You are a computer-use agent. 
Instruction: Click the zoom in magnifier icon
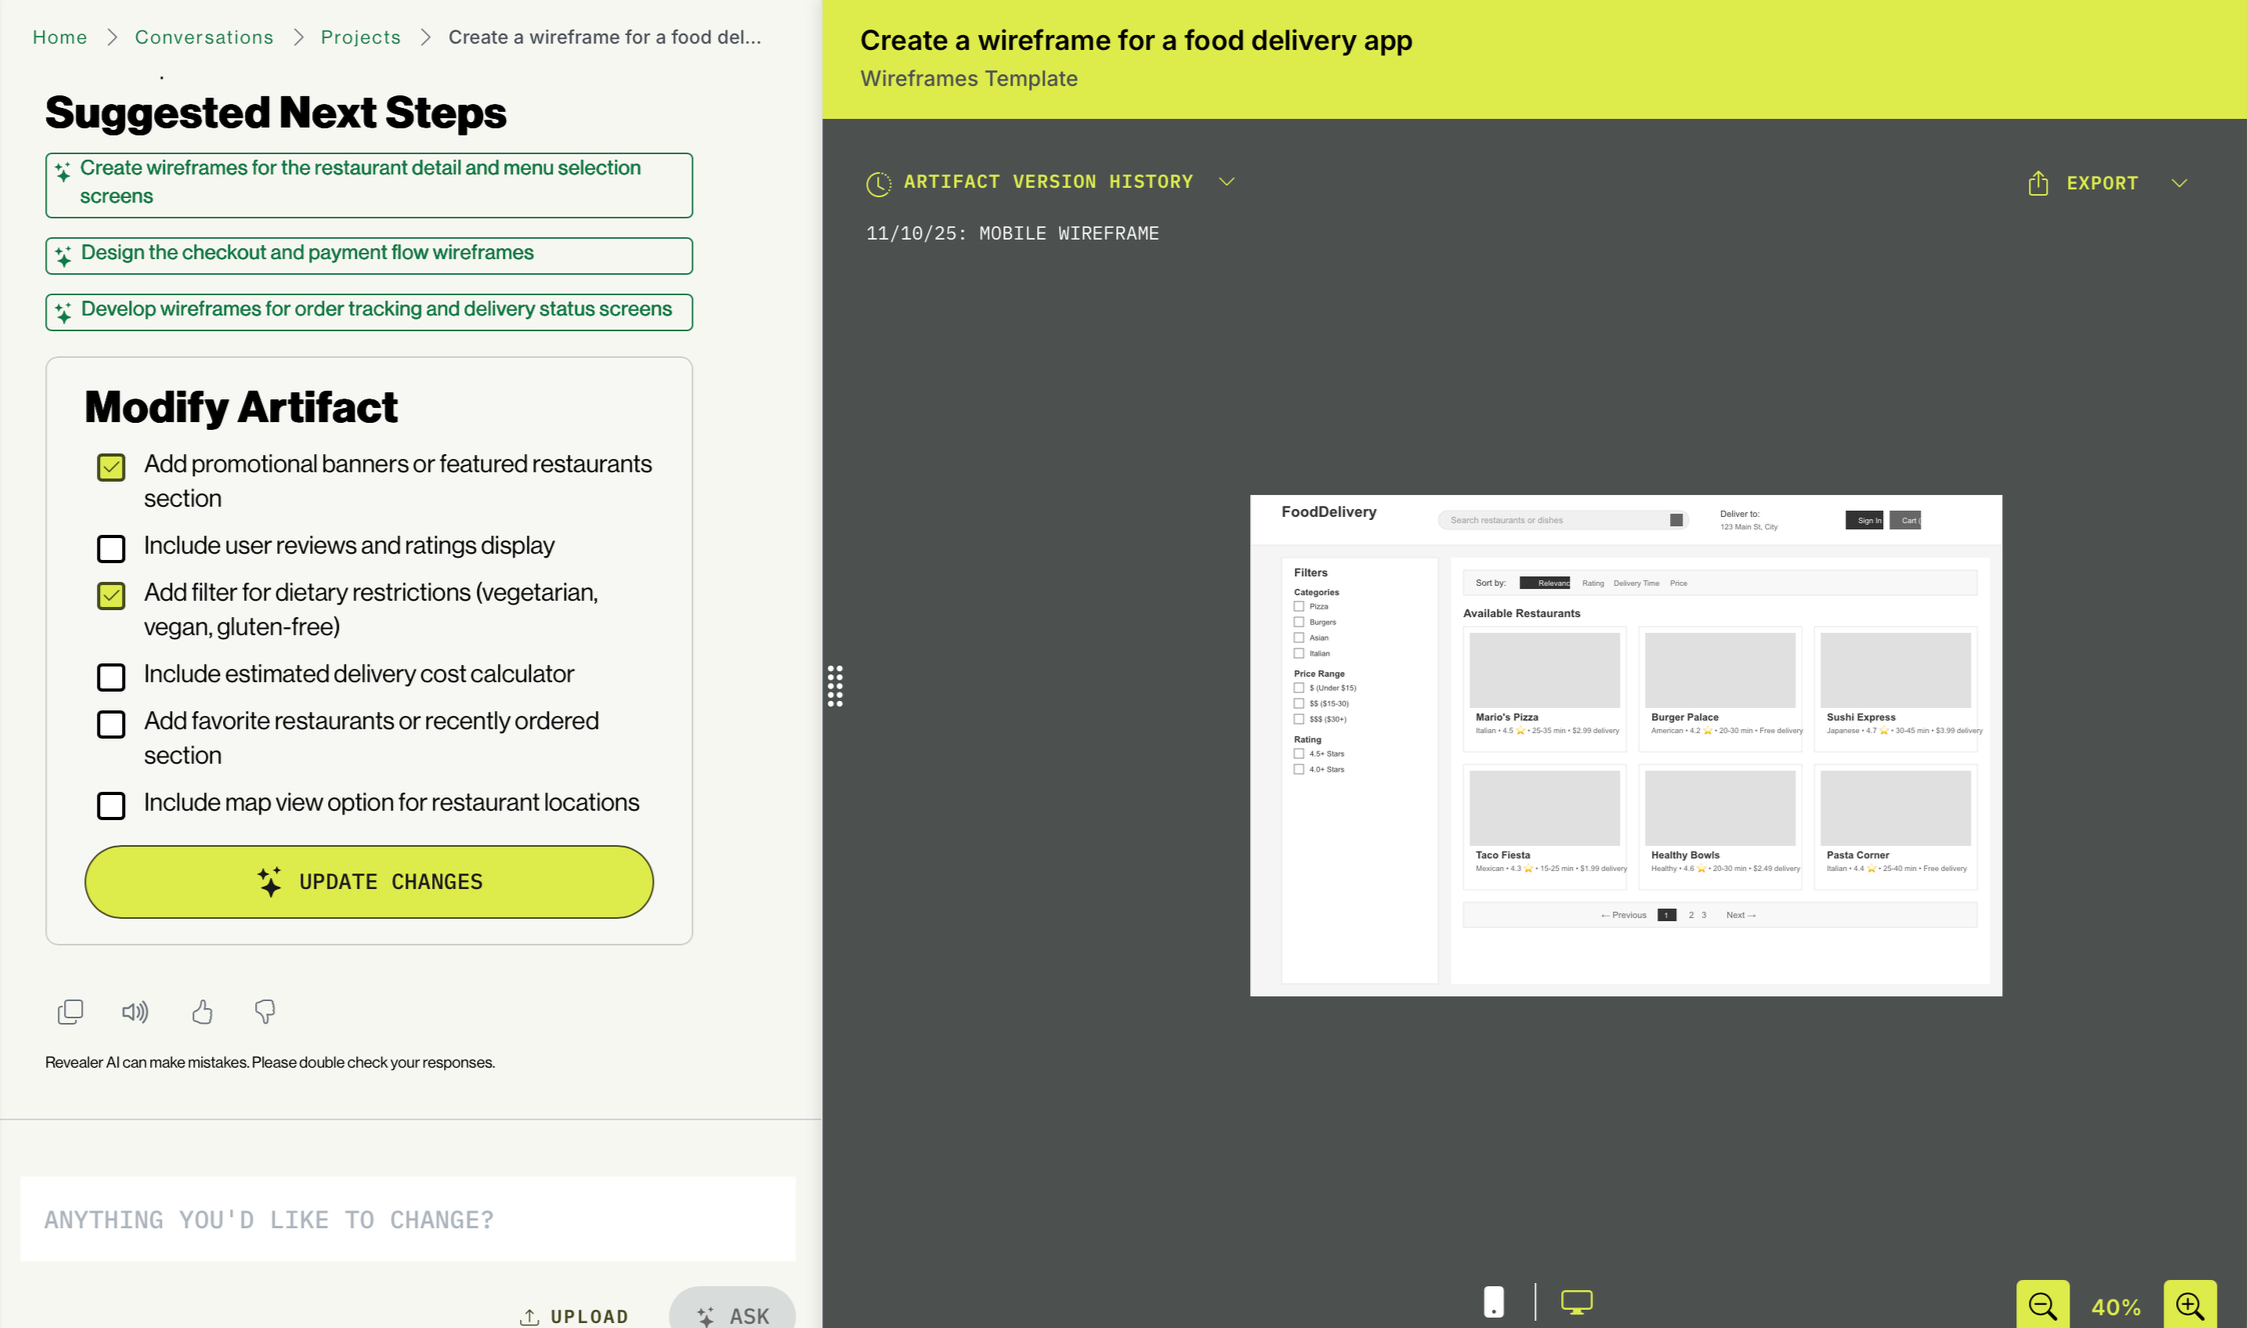2189,1305
